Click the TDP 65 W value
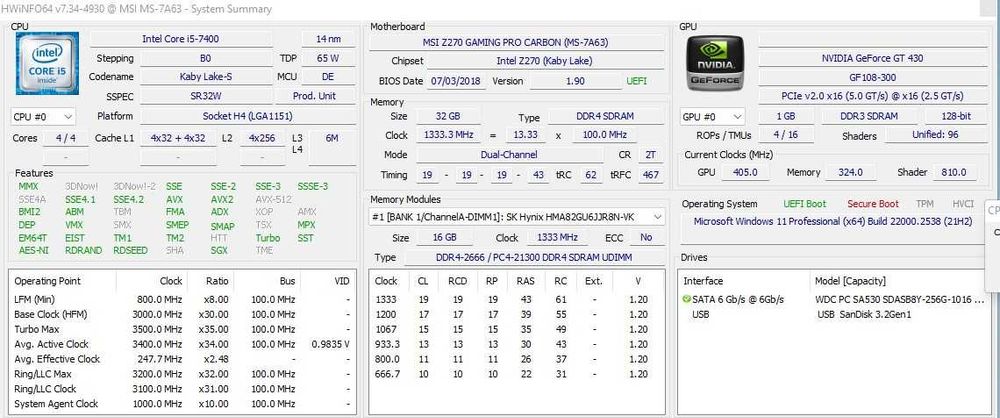 pos(328,58)
